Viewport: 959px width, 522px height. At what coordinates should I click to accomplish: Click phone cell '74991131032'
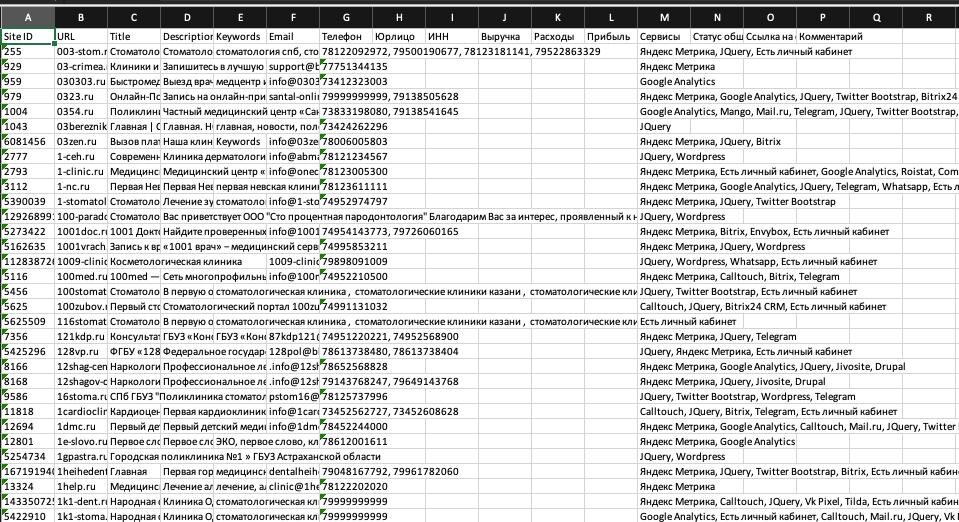click(346, 307)
